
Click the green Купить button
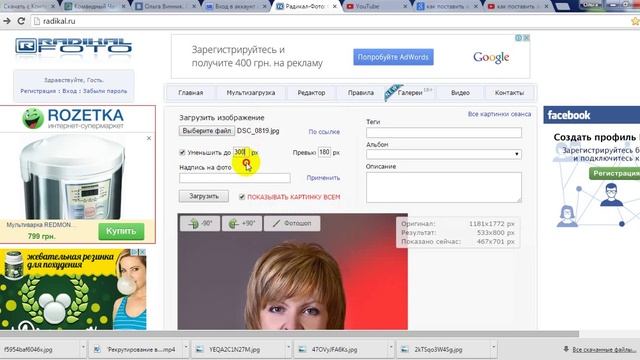(121, 231)
